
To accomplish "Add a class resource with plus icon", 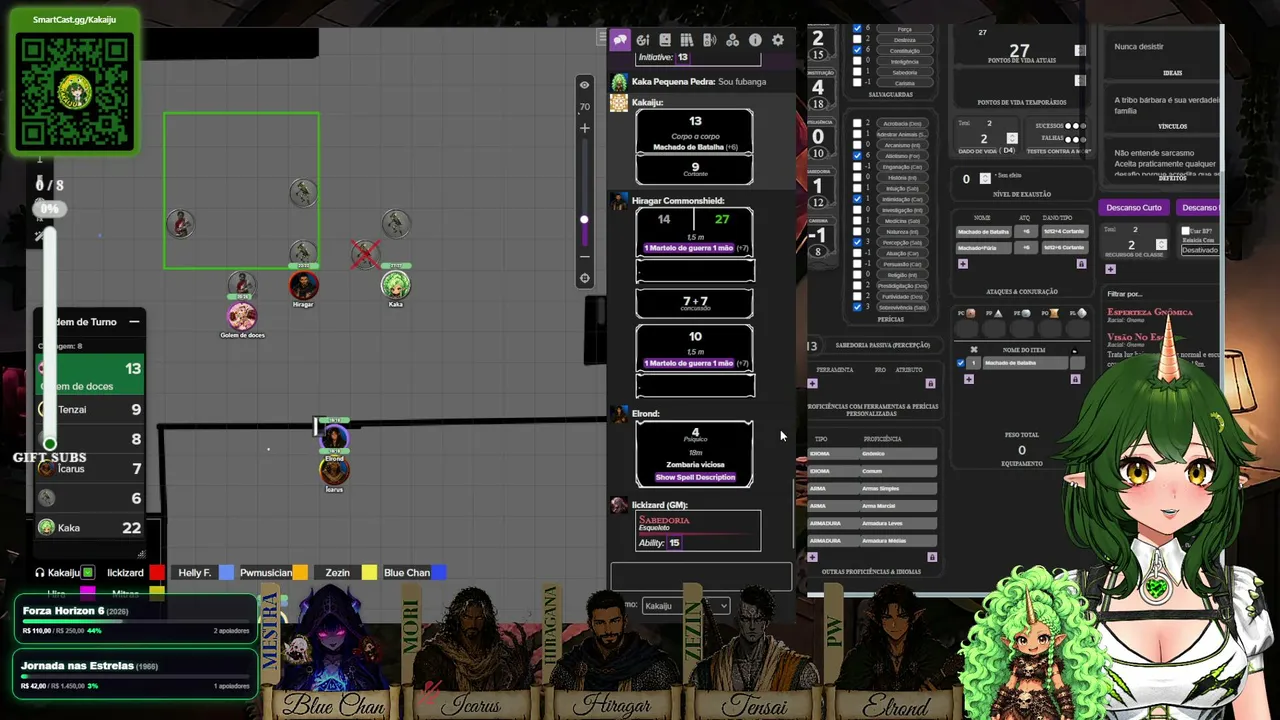I will (1111, 268).
